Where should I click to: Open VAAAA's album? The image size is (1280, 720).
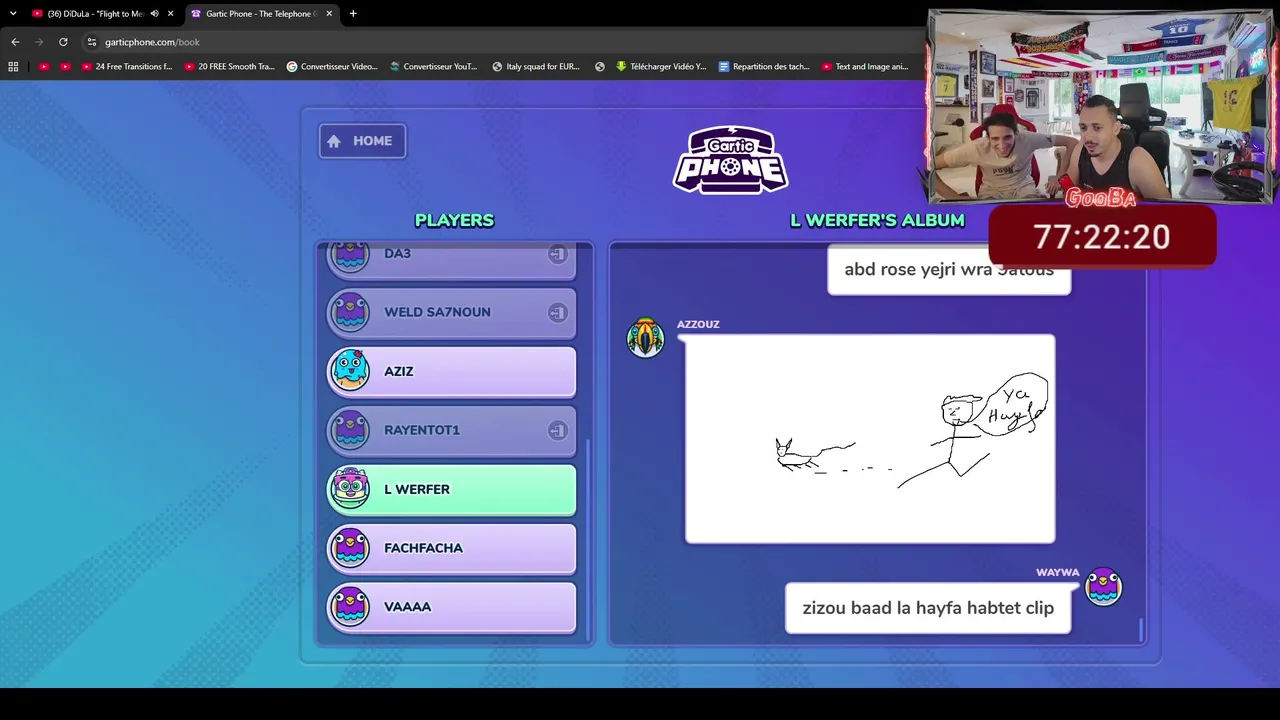click(x=452, y=607)
